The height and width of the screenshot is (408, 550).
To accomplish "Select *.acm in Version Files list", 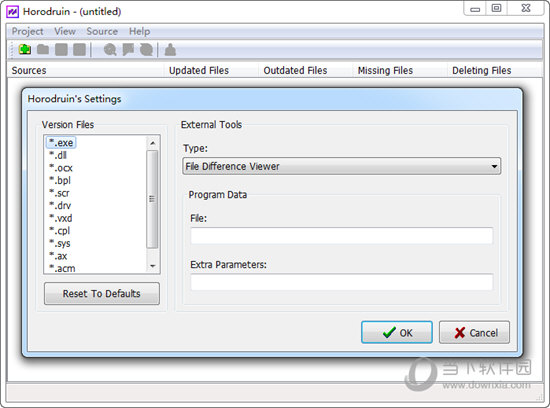I will (62, 268).
